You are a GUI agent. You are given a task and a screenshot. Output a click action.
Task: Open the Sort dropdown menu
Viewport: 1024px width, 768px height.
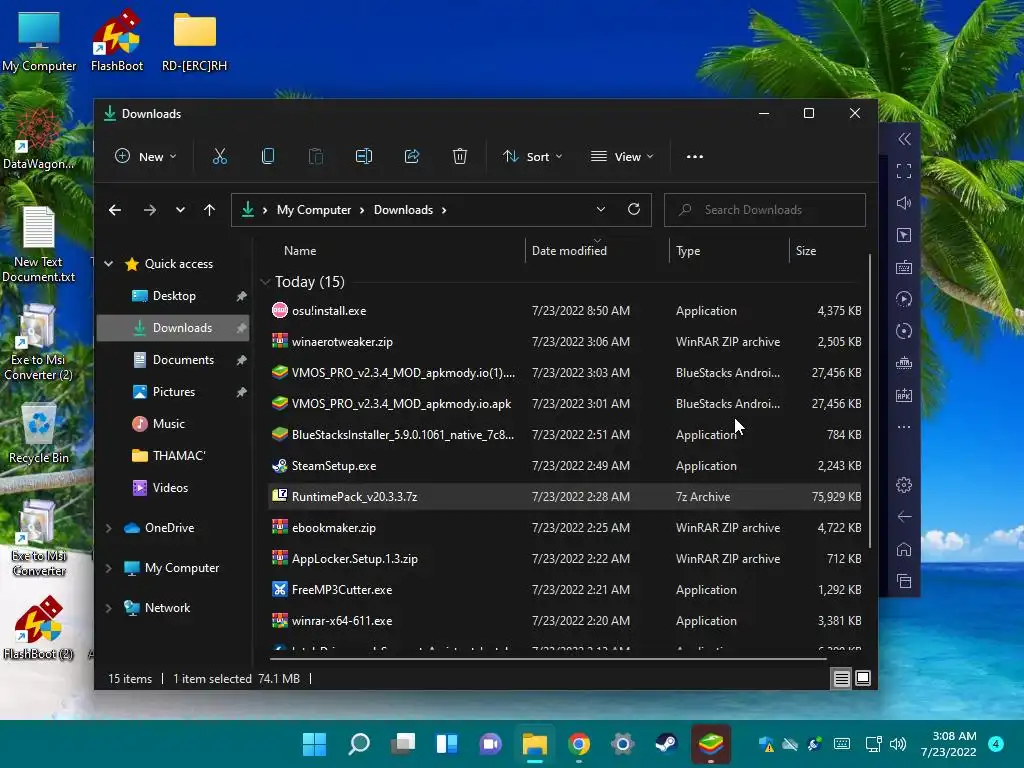[x=532, y=157]
